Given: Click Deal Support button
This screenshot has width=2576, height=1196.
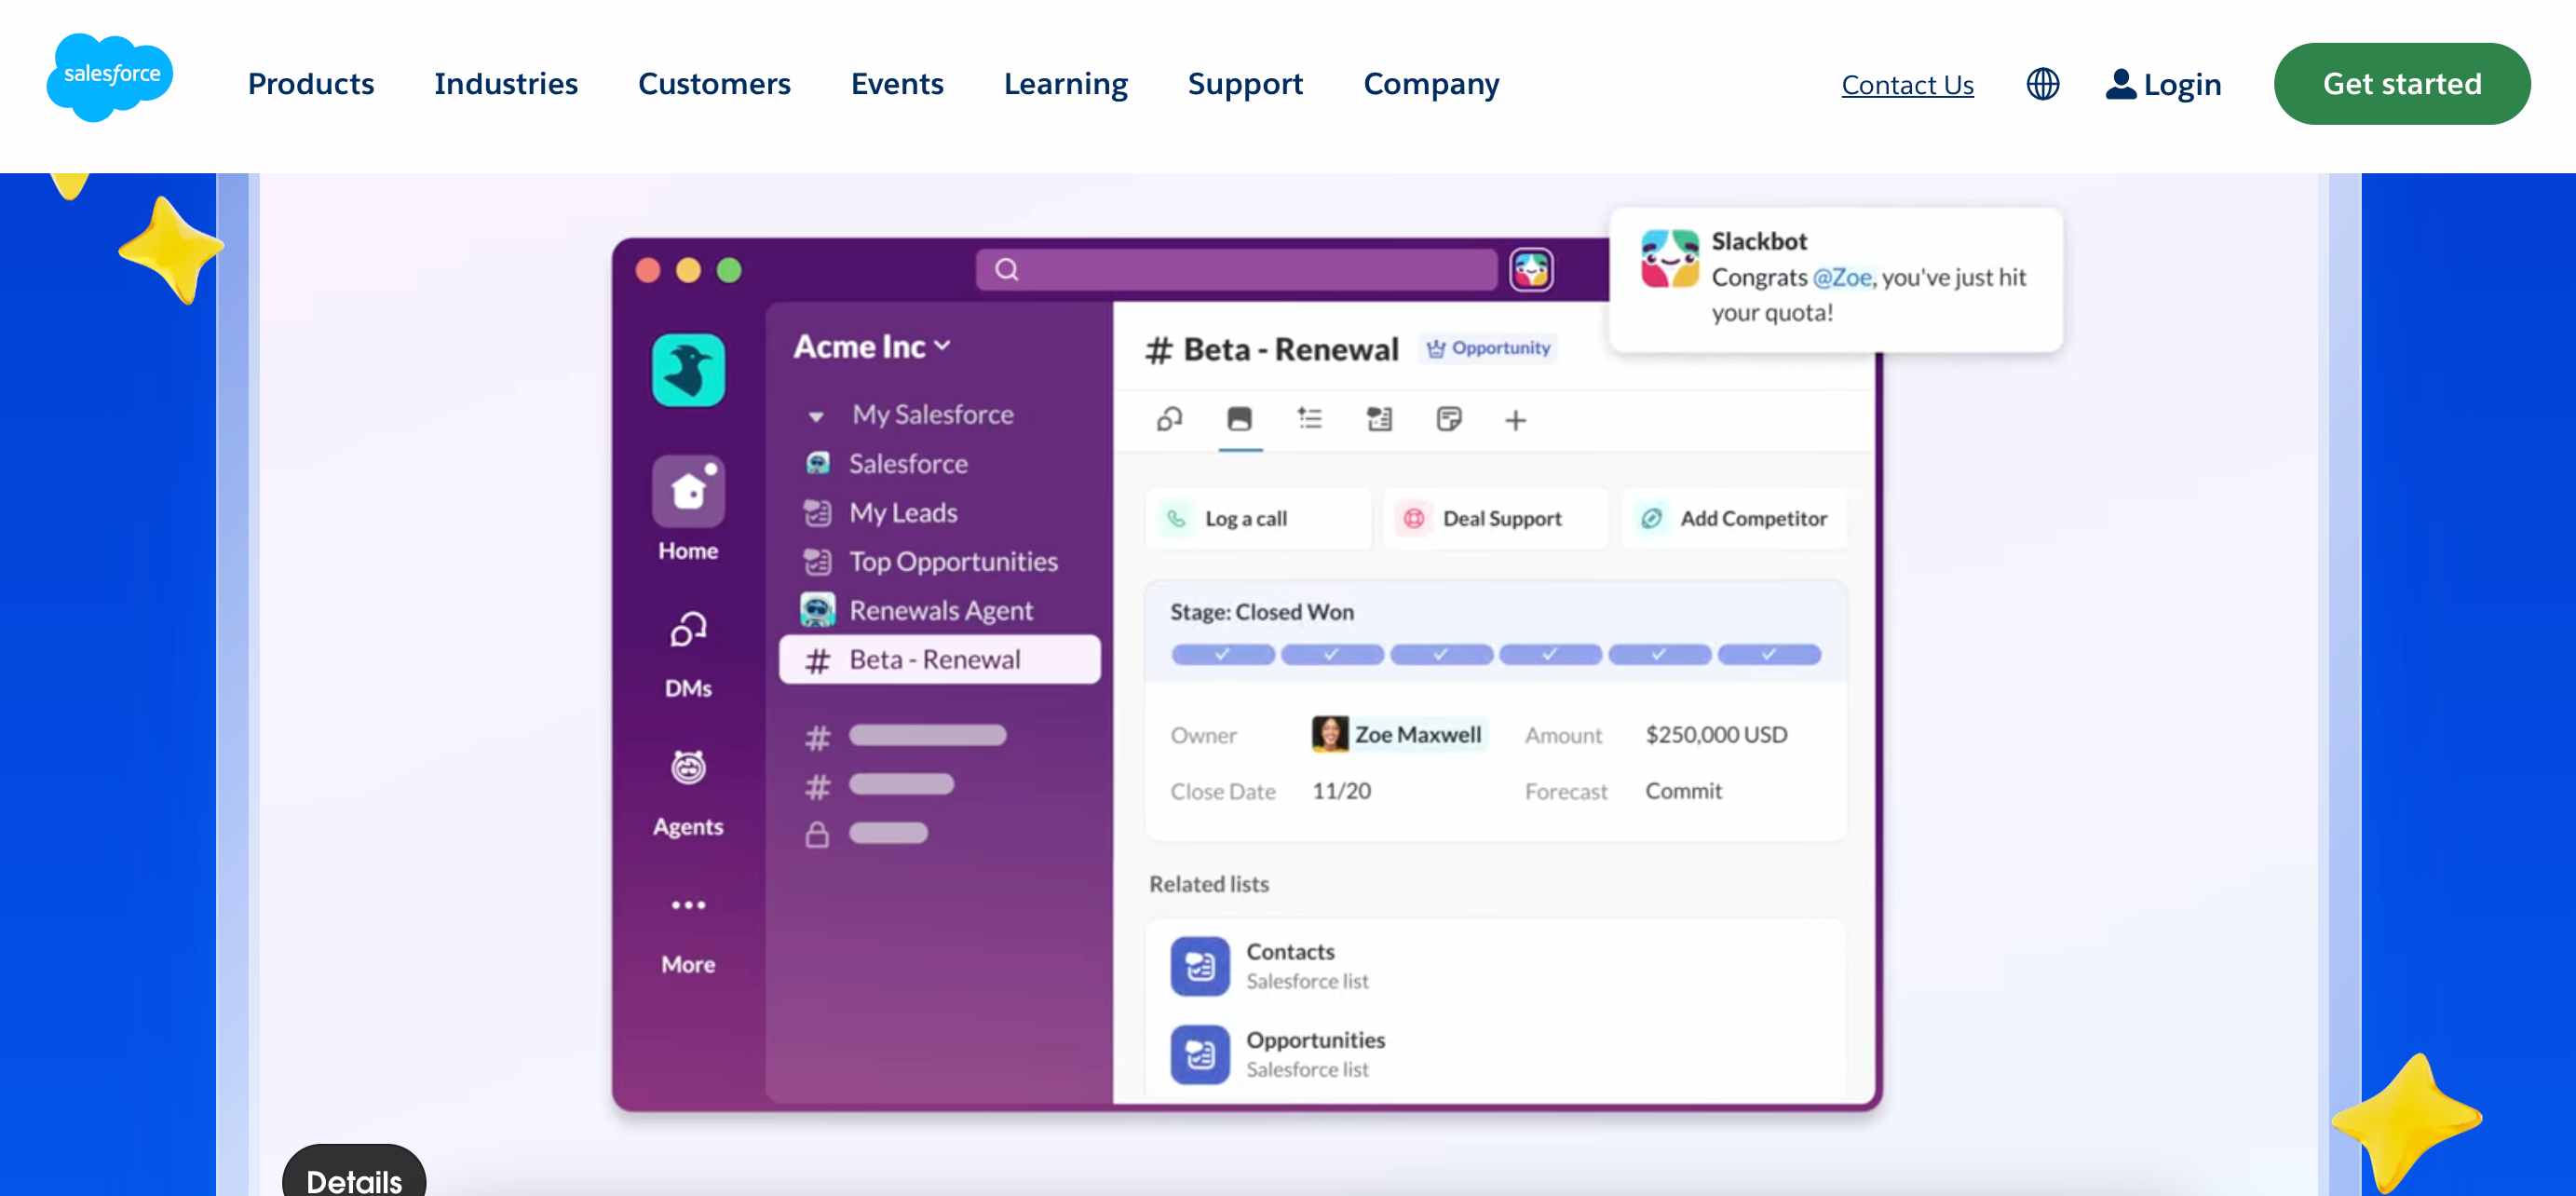Looking at the screenshot, I should click(1495, 518).
